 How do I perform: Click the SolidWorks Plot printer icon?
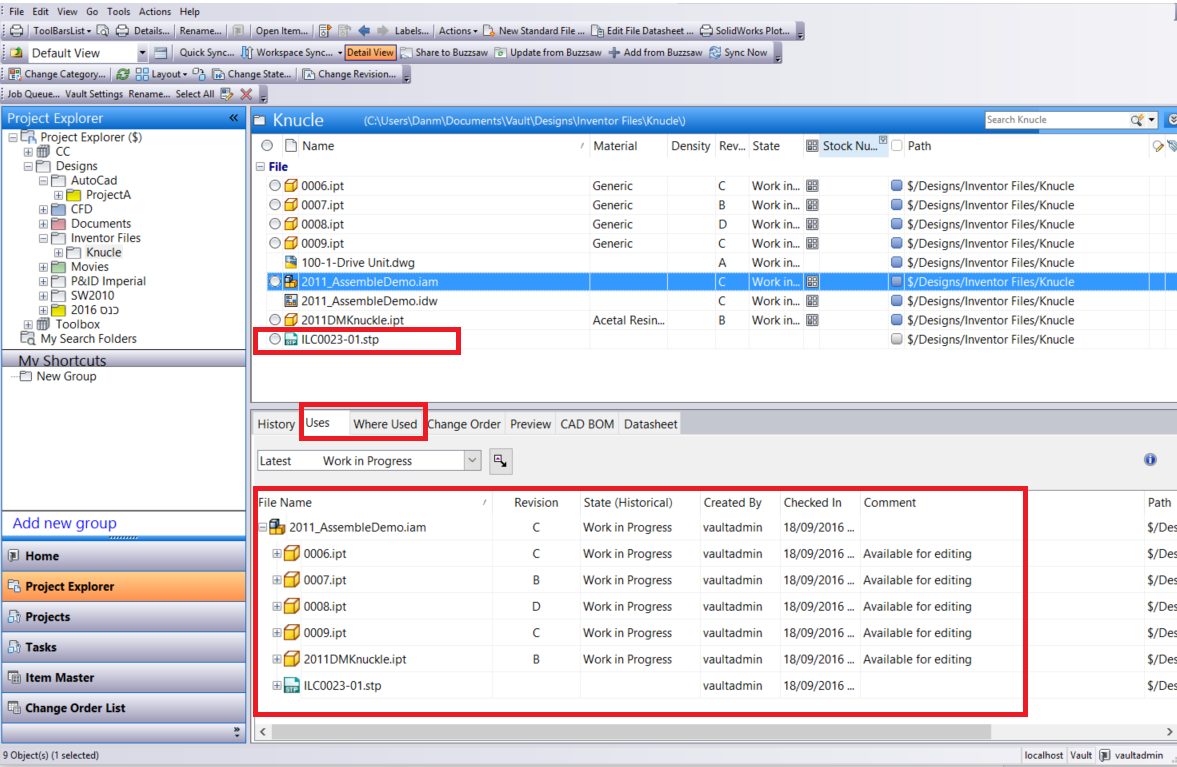click(706, 31)
